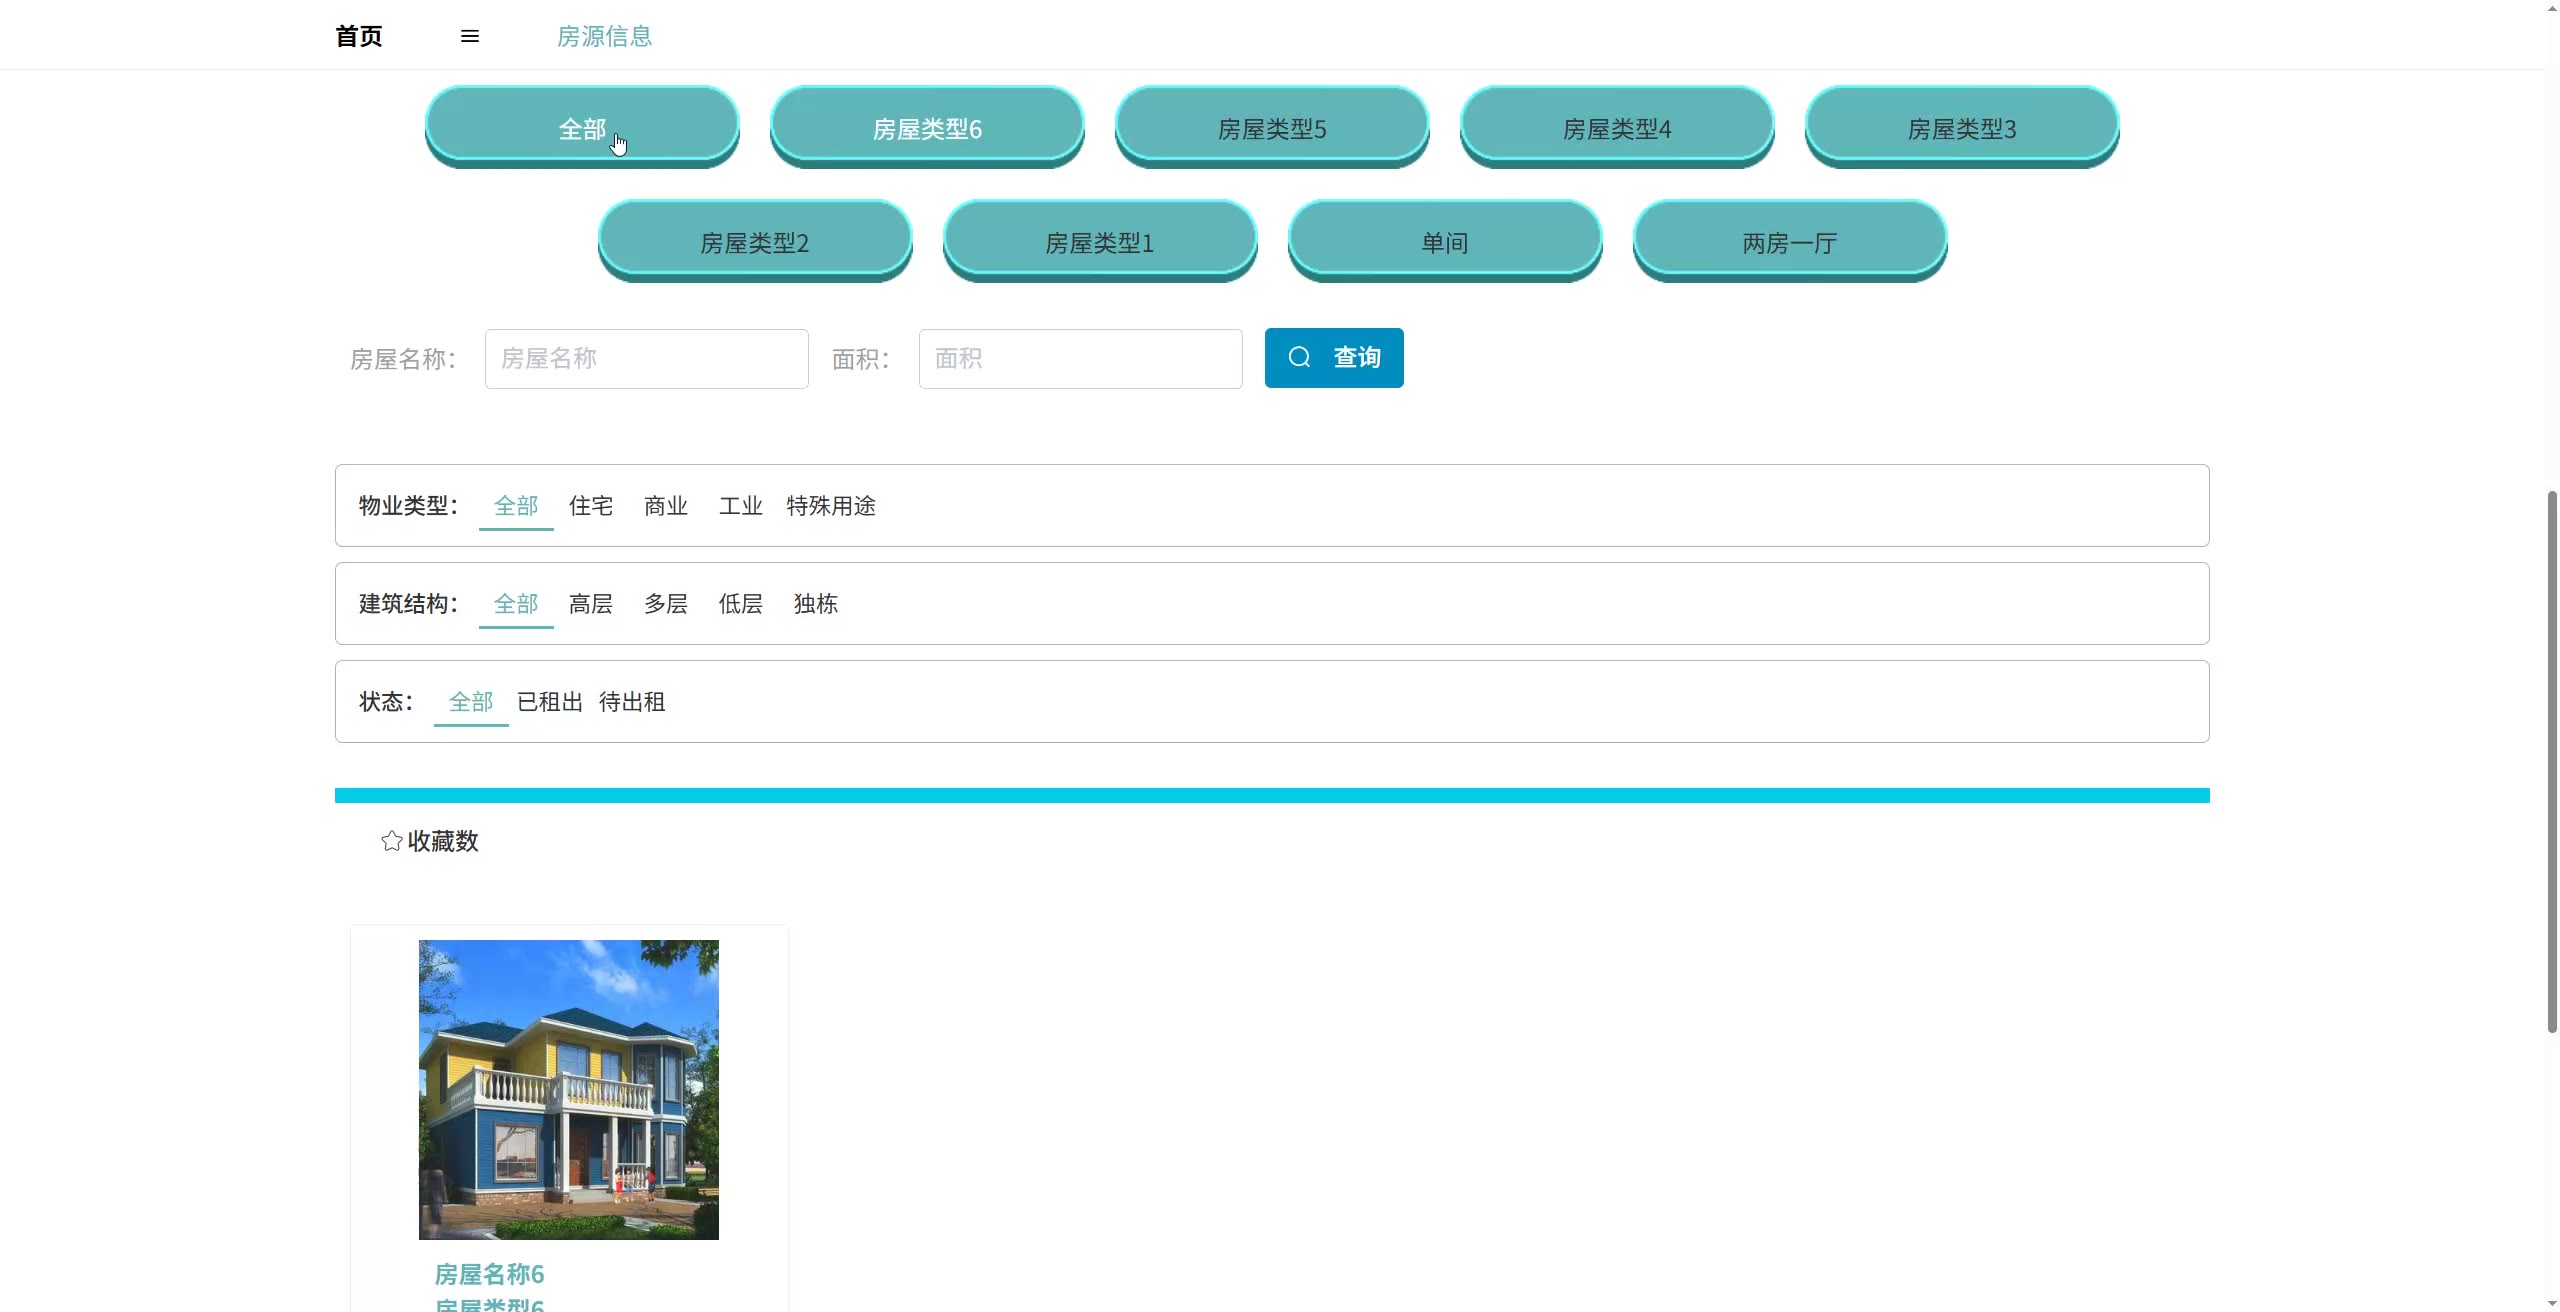Click the hamburger menu icon

click(469, 37)
